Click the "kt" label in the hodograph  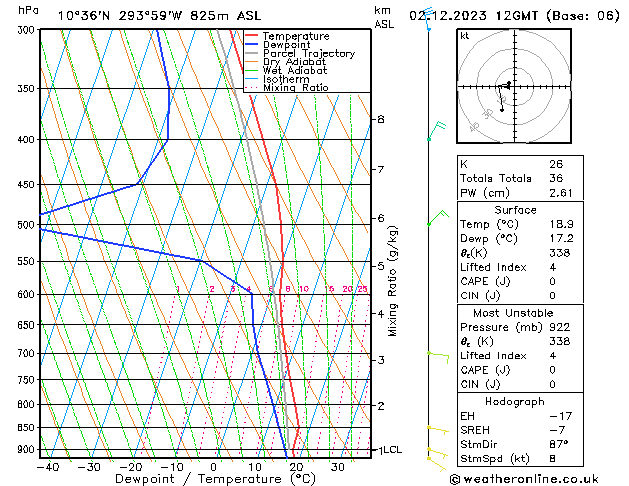[465, 36]
